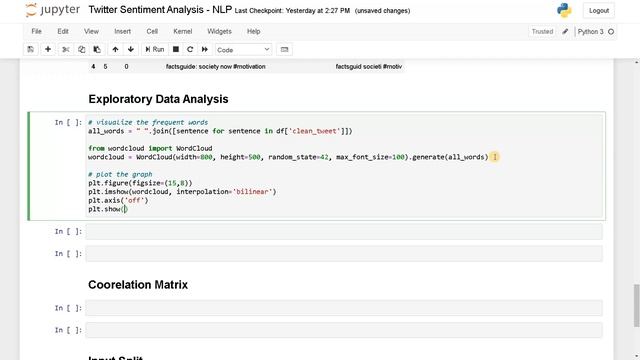
Task: Interrupt the kernel with stop icon
Action: pyautogui.click(x=176, y=49)
